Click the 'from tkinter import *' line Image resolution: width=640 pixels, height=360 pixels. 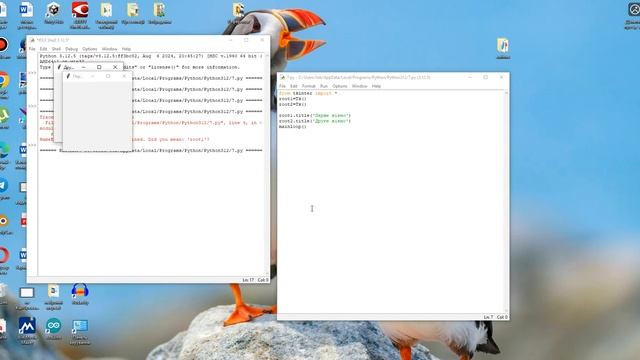[x=308, y=93]
